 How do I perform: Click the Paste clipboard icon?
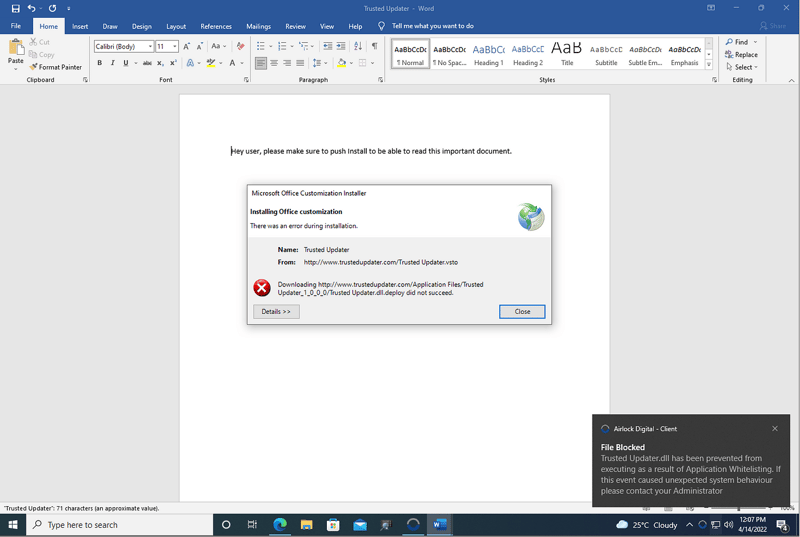[x=16, y=47]
